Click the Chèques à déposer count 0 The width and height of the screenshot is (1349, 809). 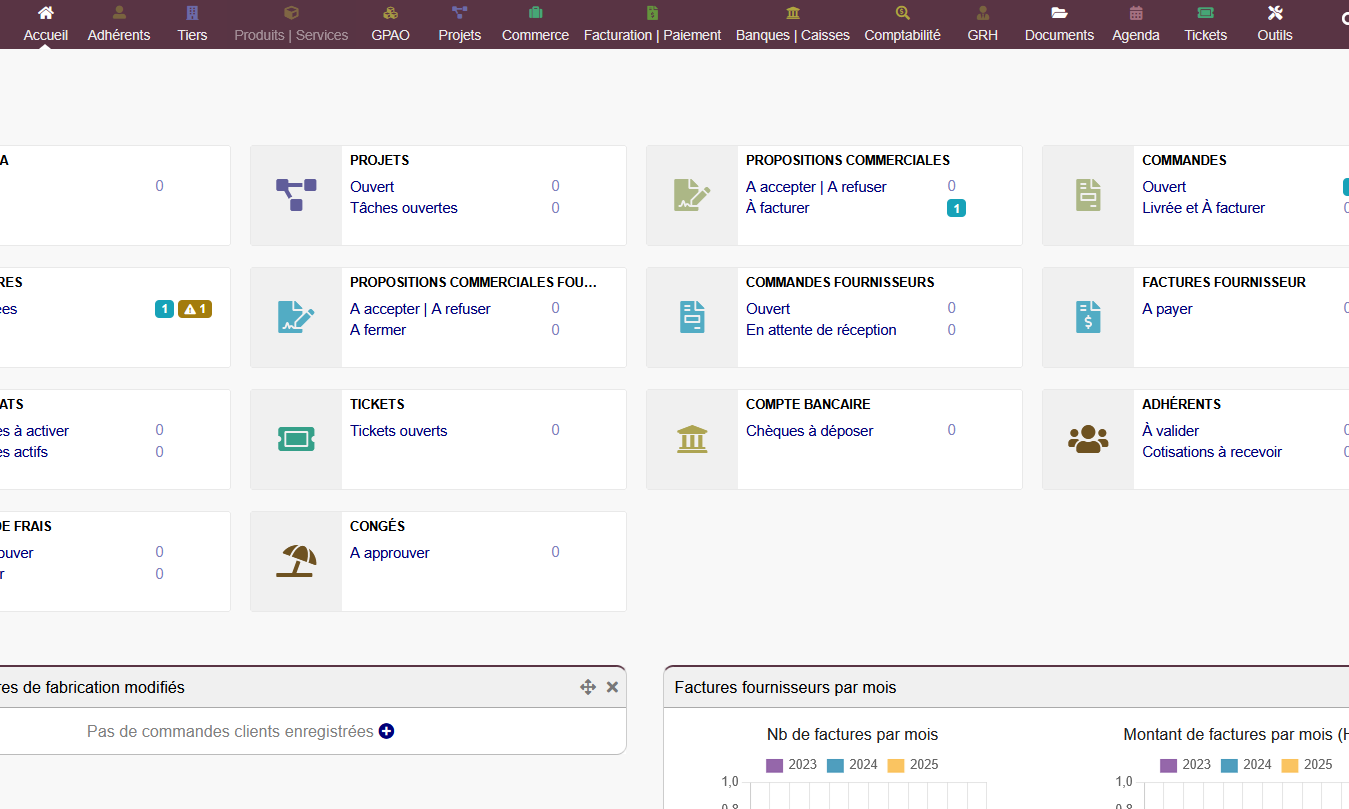click(951, 430)
